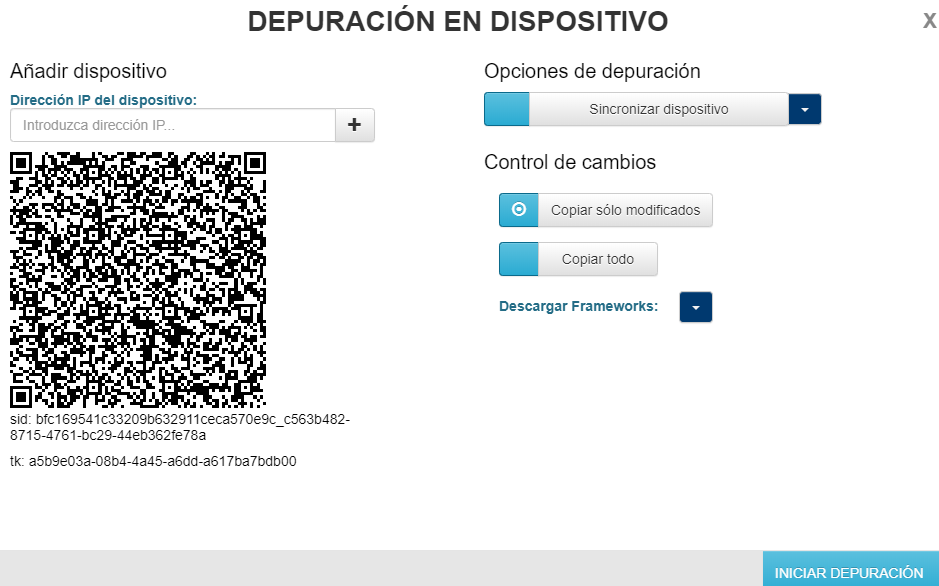Viewport: 939px width, 586px height.
Task: Click the Control de cambios heading
Action: (x=570, y=162)
